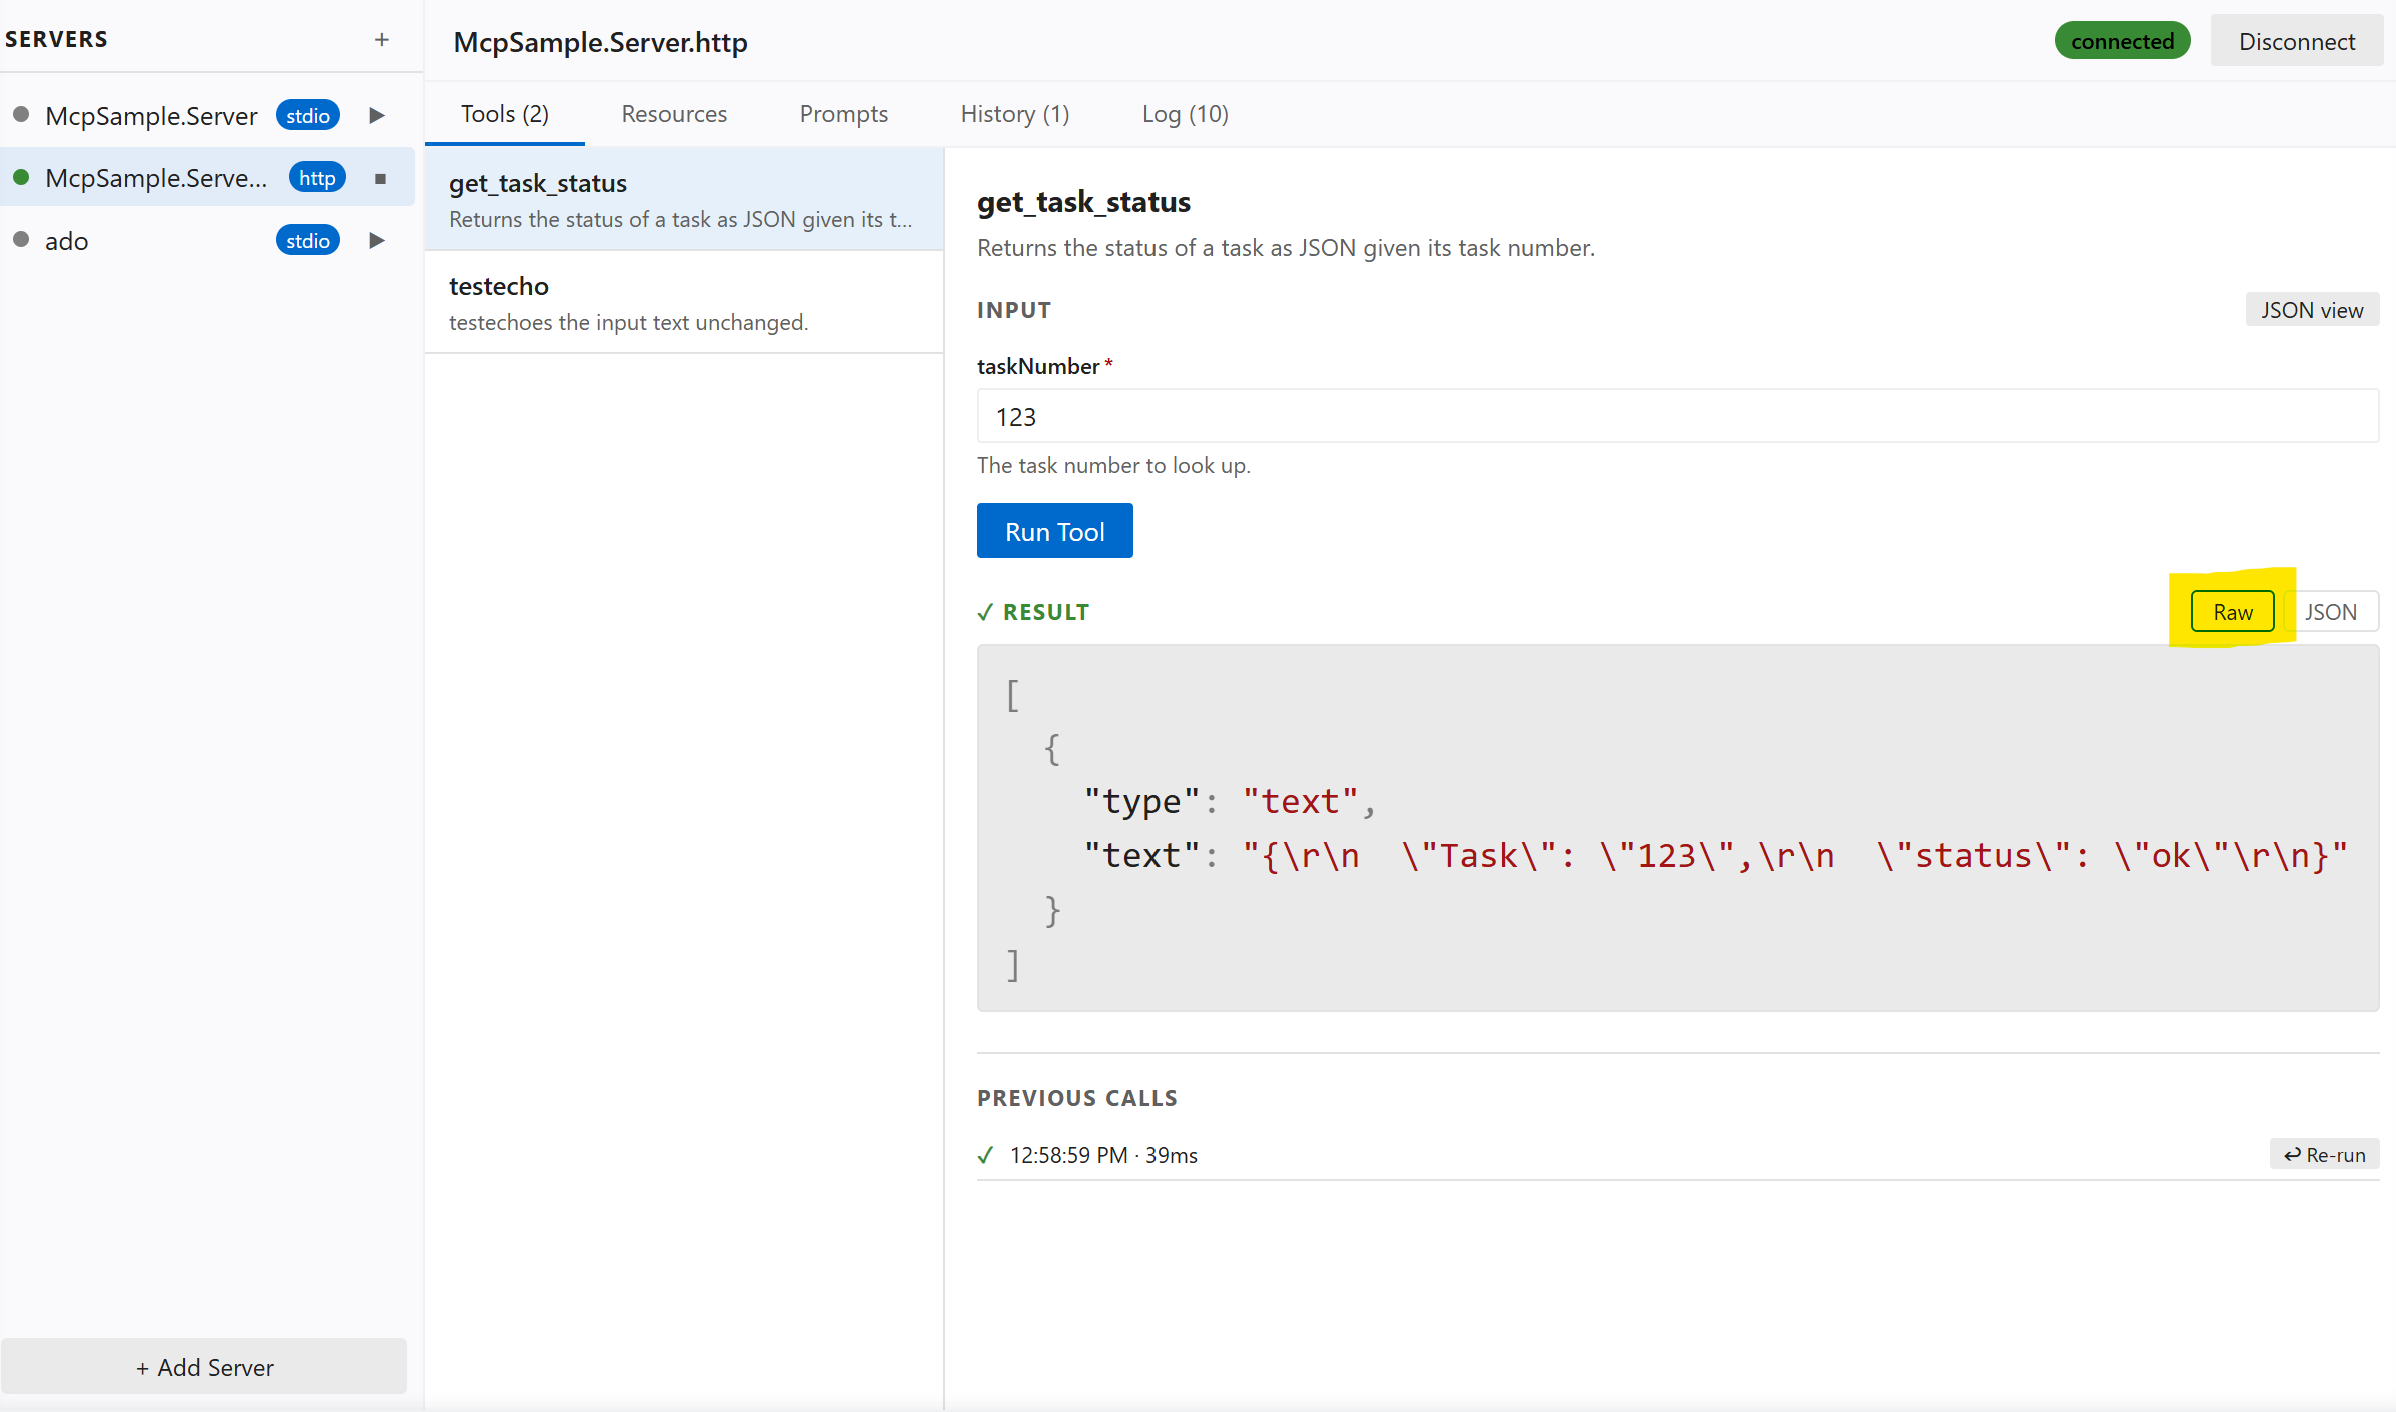The width and height of the screenshot is (2396, 1412).
Task: Switch the result view to Raw
Action: [x=2233, y=611]
